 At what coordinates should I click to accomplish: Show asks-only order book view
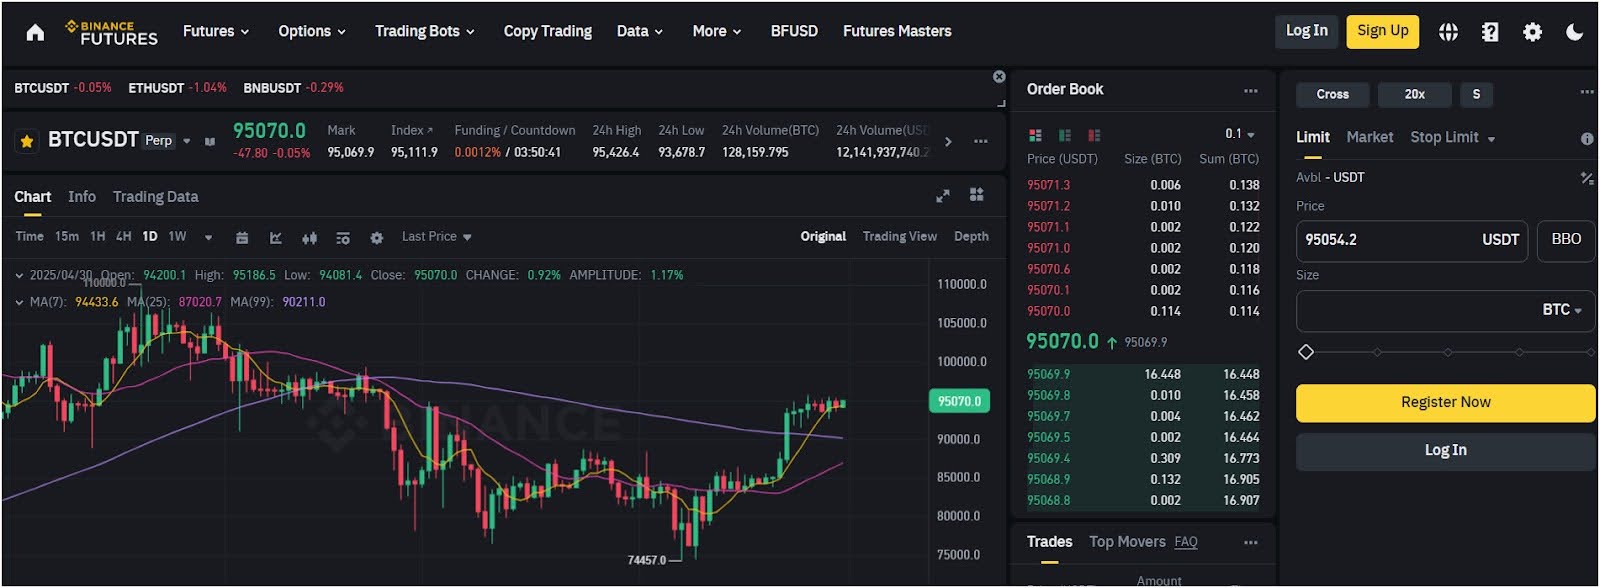[x=1094, y=135]
